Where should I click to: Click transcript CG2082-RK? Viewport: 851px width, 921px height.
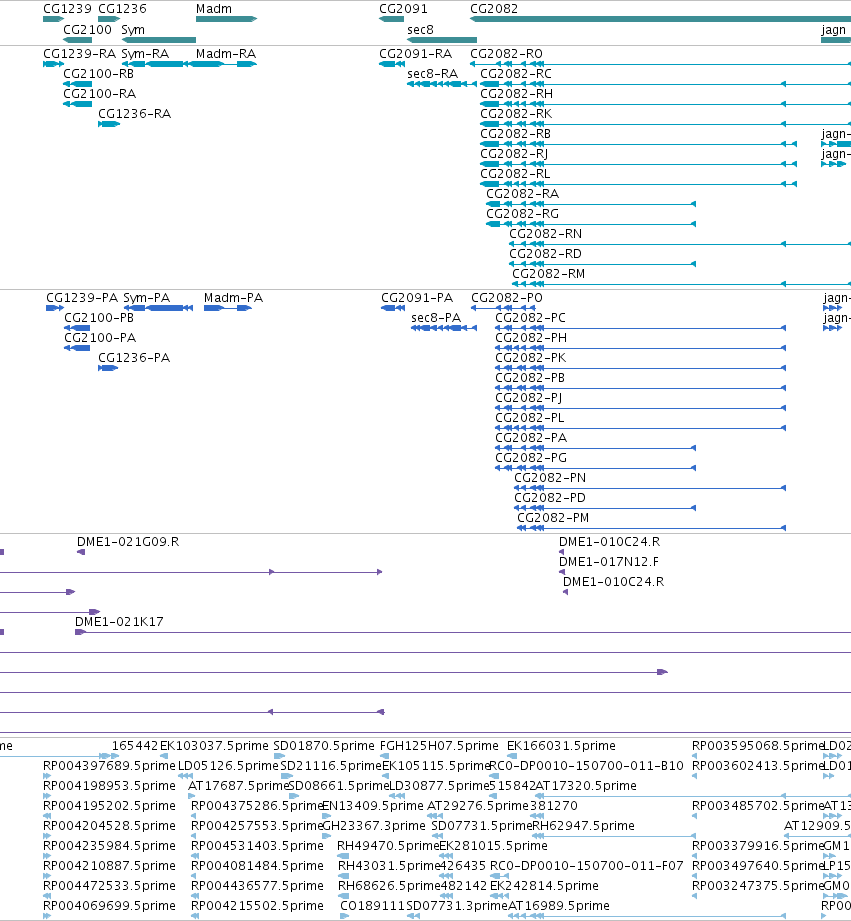click(x=516, y=114)
